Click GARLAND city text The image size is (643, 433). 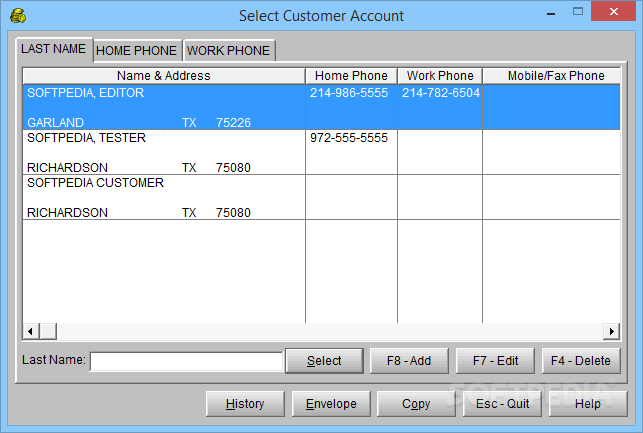pos(55,123)
